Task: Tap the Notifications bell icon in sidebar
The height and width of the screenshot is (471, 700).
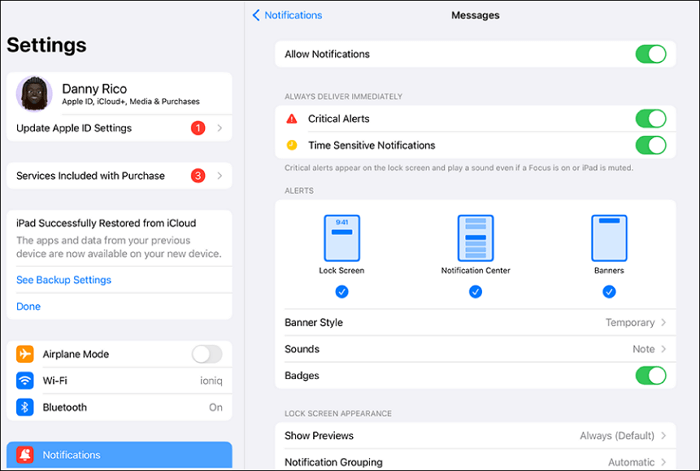Action: click(25, 455)
